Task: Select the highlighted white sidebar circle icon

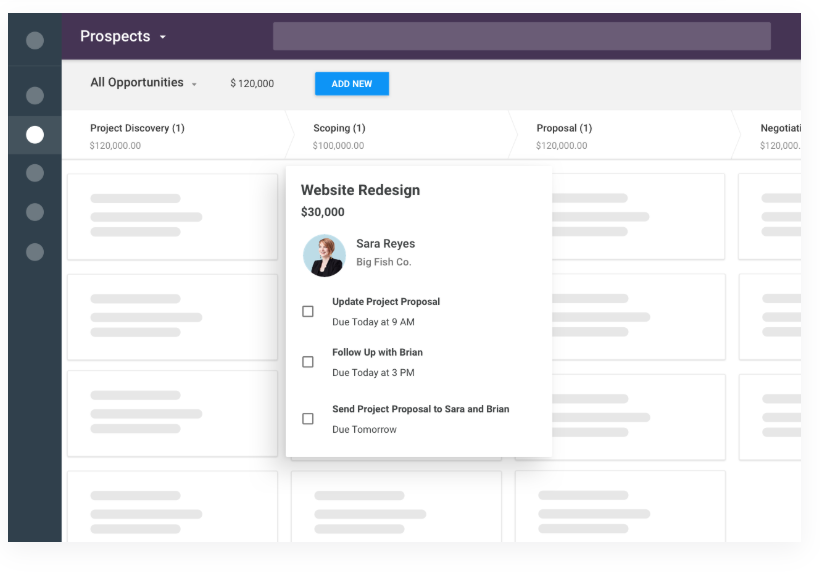Action: click(35, 135)
